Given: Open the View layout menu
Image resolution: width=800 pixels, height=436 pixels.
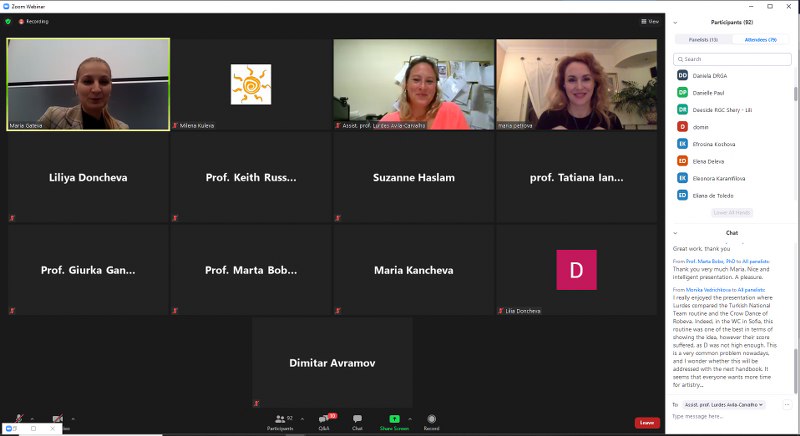Looking at the screenshot, I should 650,21.
